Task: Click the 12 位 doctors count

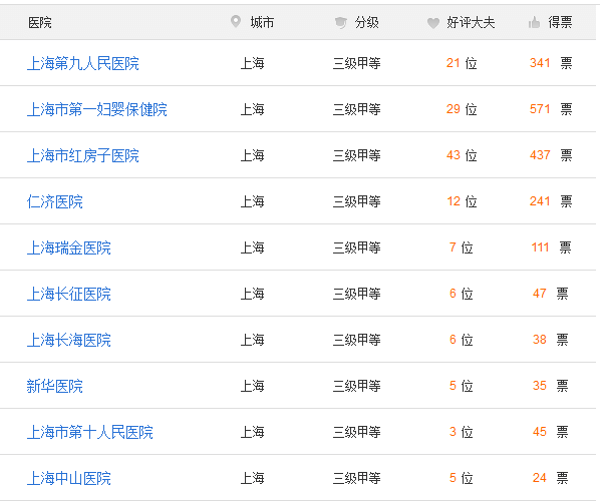Action: coord(462,201)
